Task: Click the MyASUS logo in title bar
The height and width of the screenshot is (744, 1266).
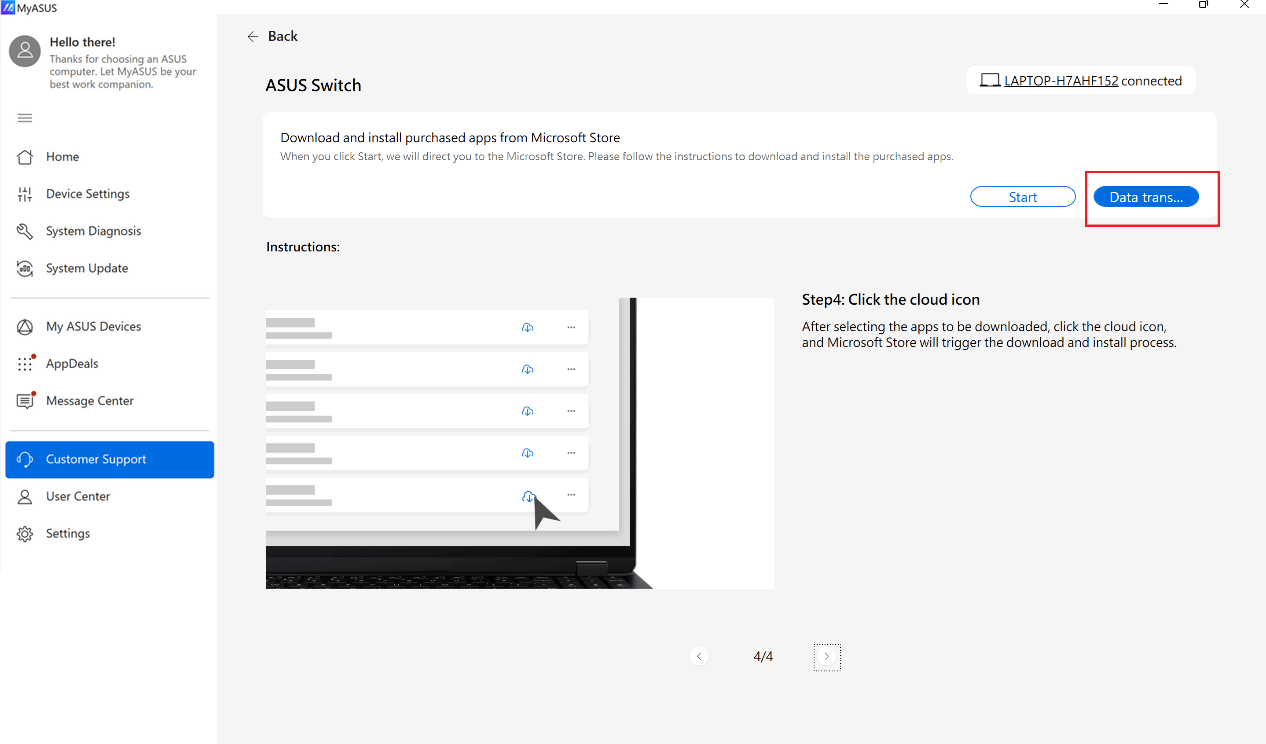Action: (8, 6)
